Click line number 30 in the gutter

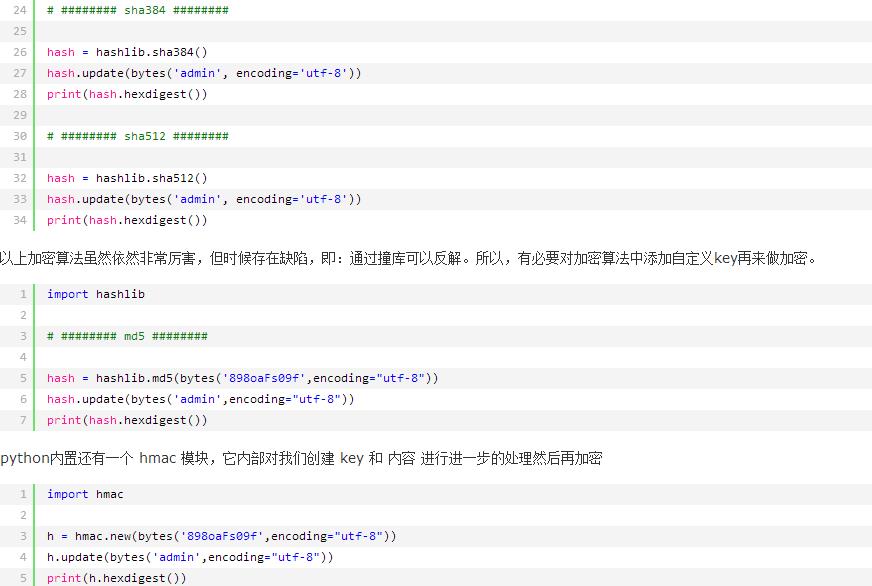19,136
